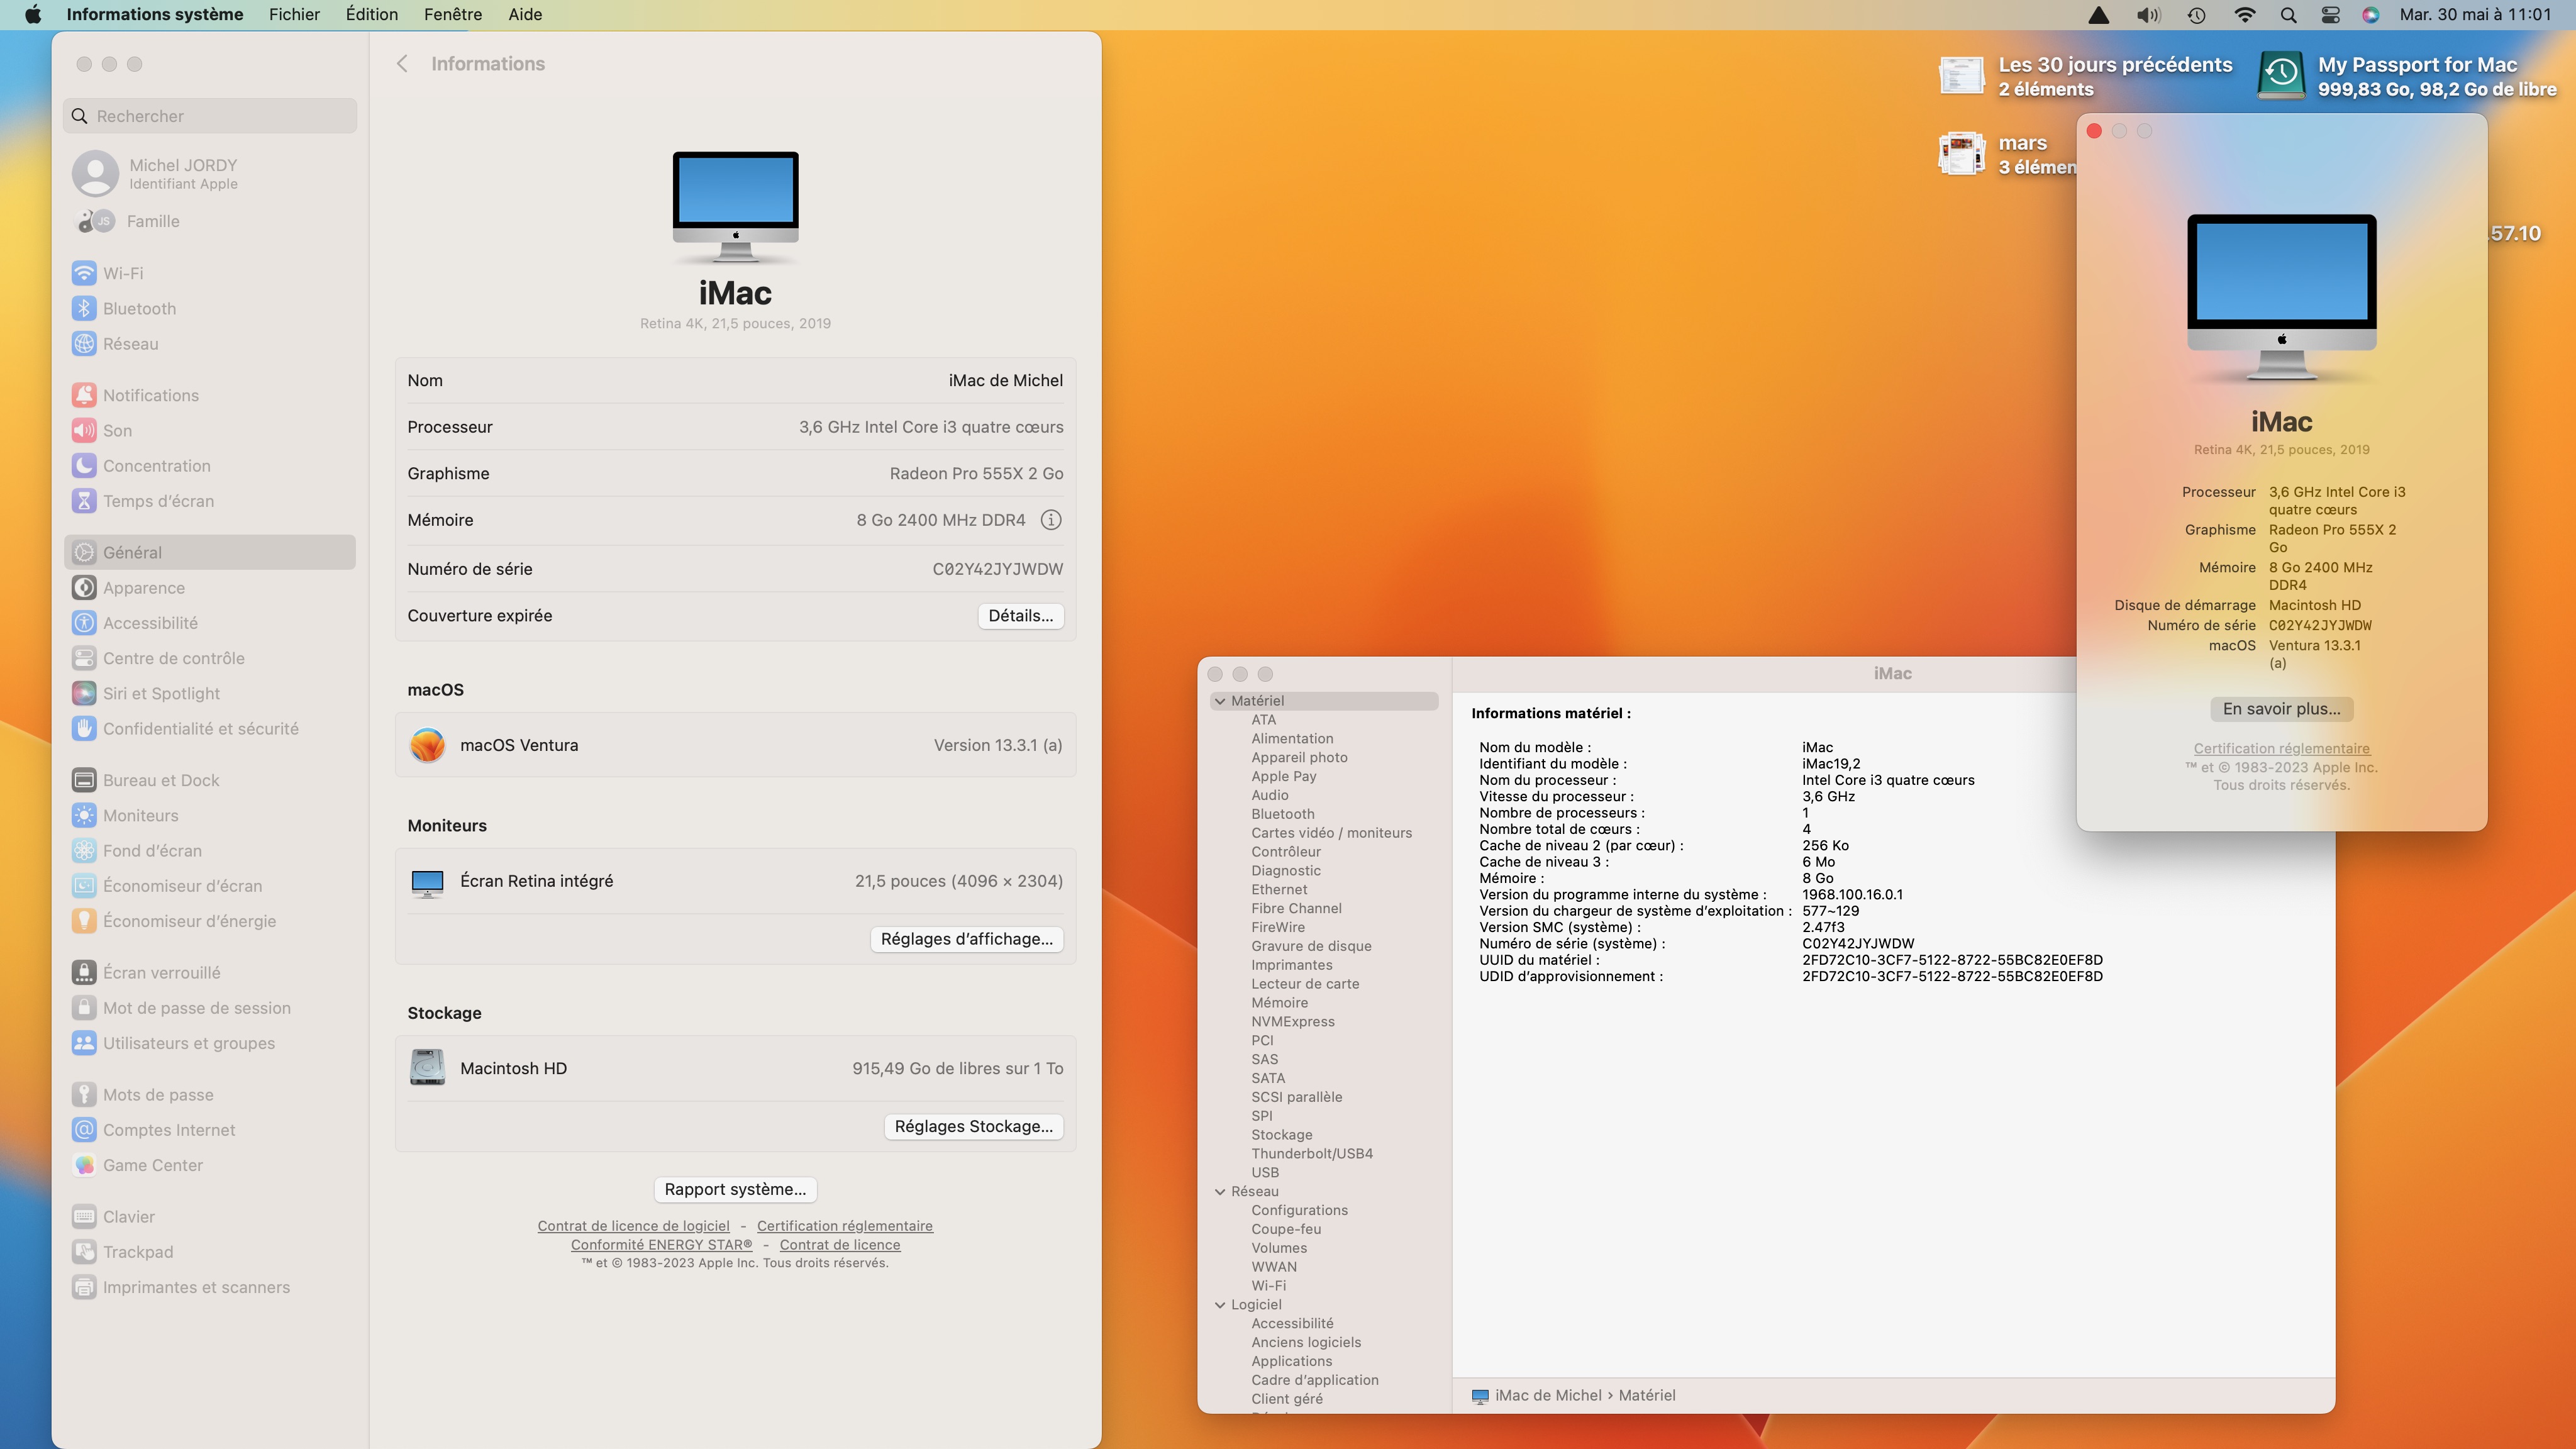Click the macOS Ventura version row
The image size is (2576, 1449).
(x=735, y=745)
